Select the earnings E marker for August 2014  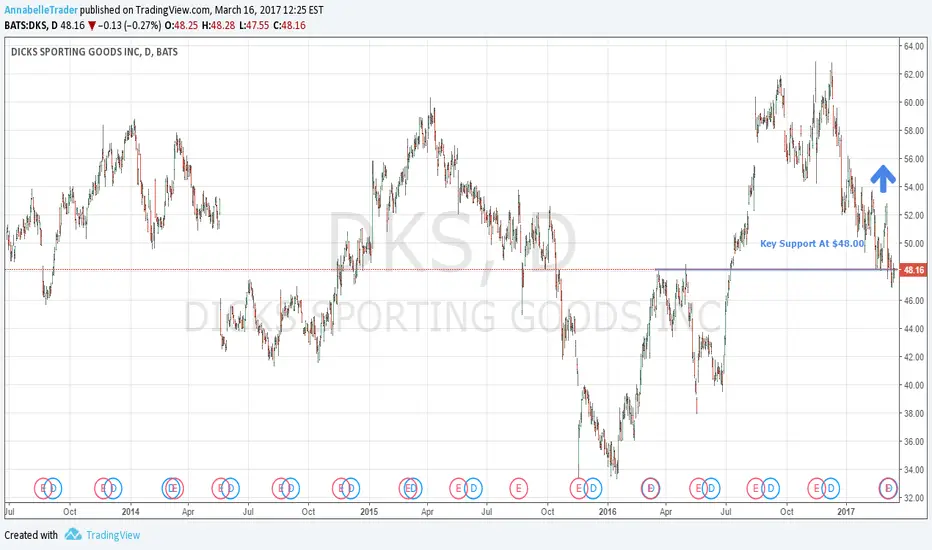point(281,488)
